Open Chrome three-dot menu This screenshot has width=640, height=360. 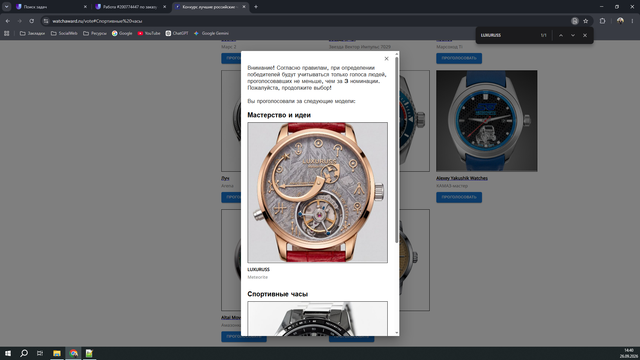[632, 21]
